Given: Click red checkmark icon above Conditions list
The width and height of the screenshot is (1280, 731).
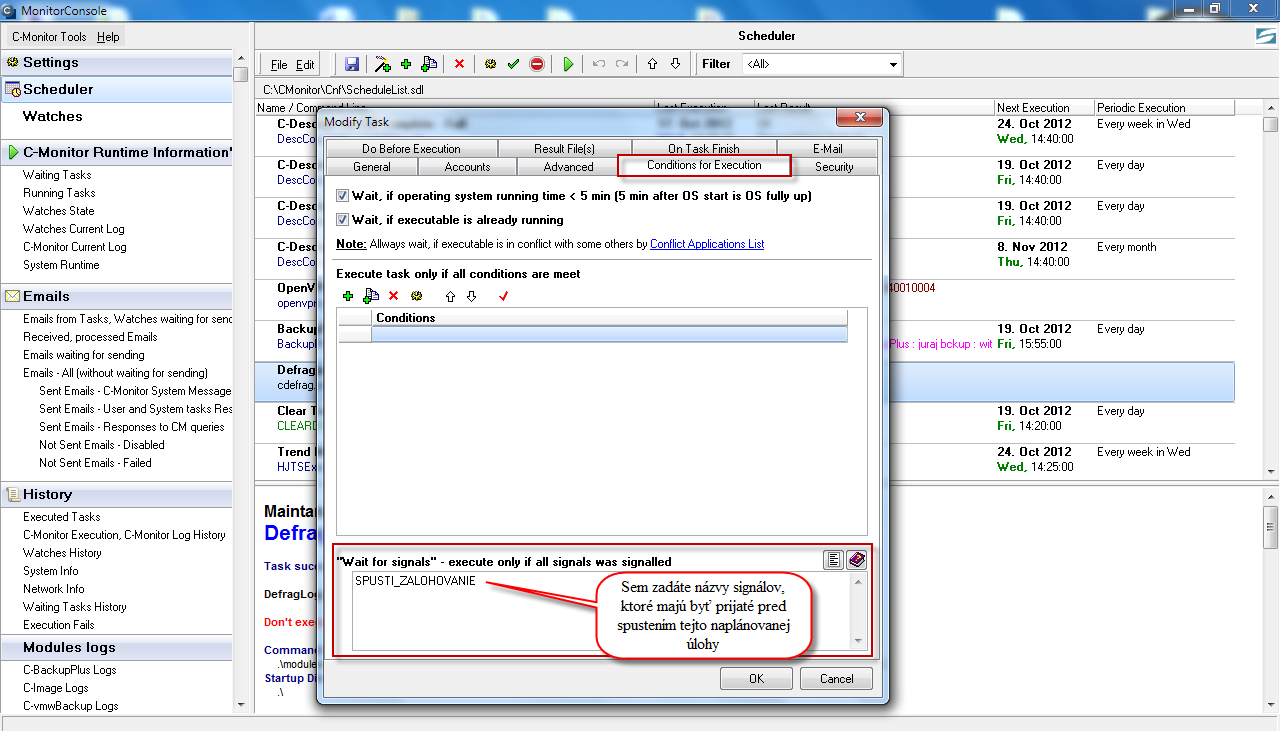Looking at the screenshot, I should tap(504, 296).
